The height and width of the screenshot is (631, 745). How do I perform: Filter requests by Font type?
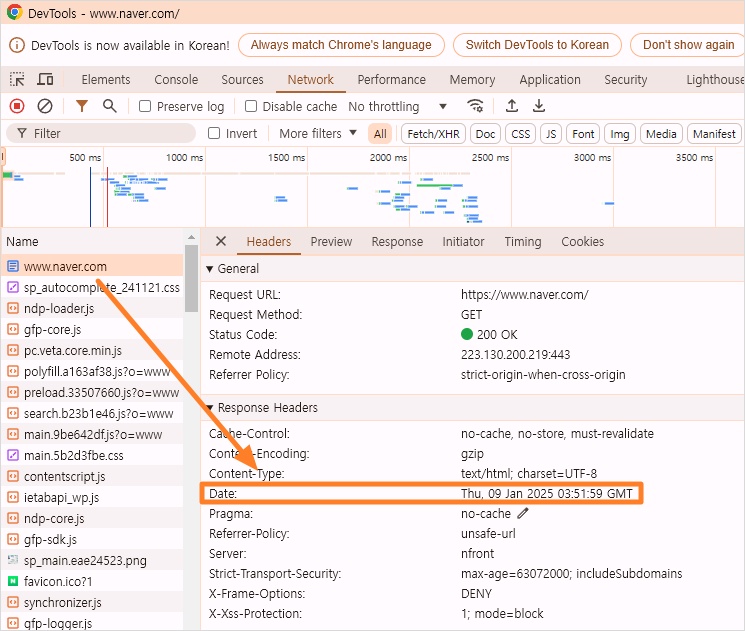pos(583,134)
